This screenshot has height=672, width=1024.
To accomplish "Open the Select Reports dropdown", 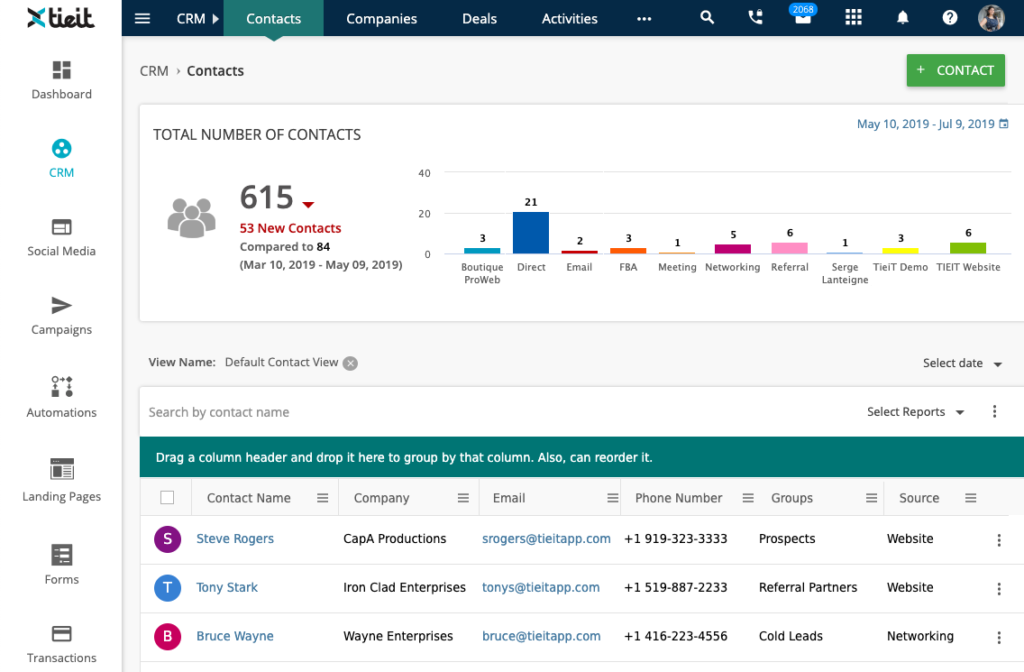I will point(915,412).
